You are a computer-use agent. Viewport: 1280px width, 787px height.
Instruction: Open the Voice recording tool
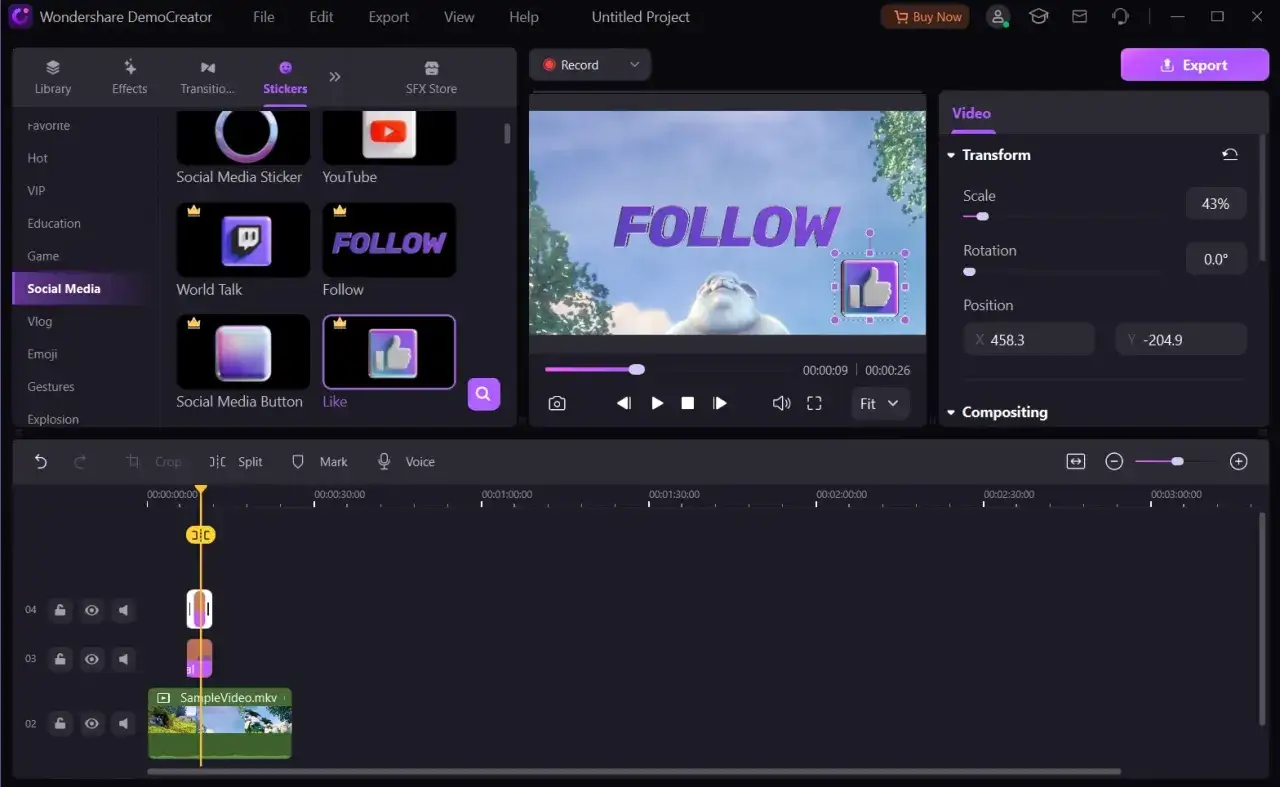tap(405, 461)
